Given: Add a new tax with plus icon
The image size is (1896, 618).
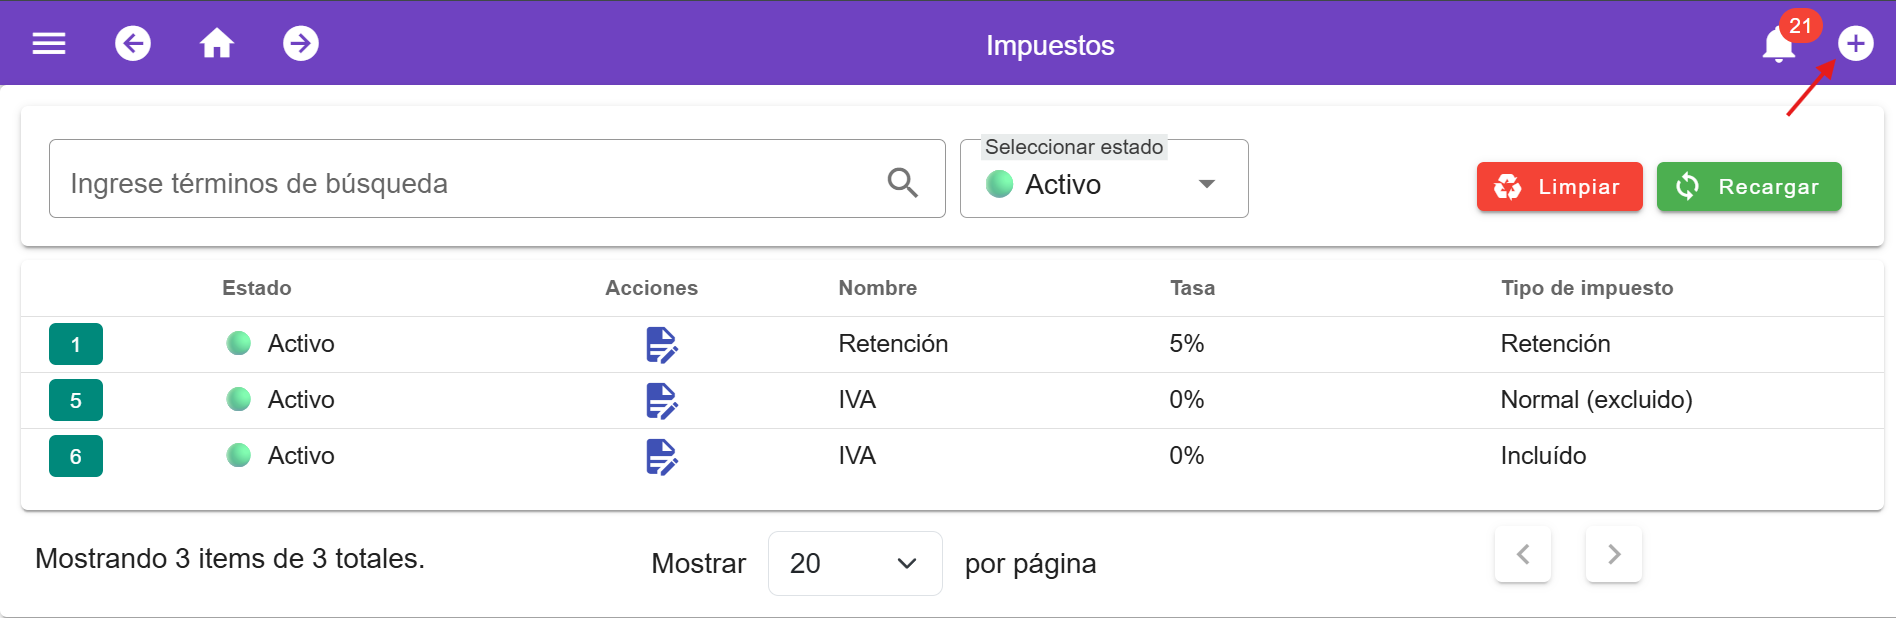Looking at the screenshot, I should 1856,43.
